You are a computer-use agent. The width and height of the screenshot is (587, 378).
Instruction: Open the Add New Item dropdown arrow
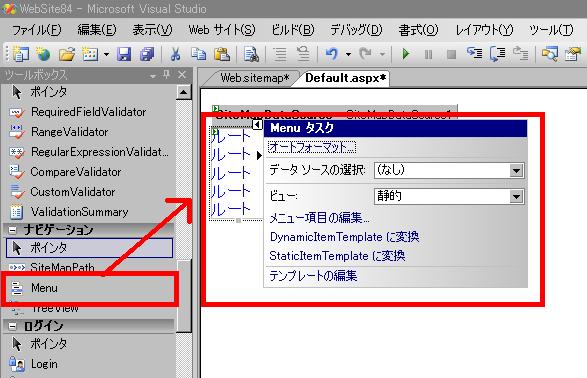click(x=107, y=55)
